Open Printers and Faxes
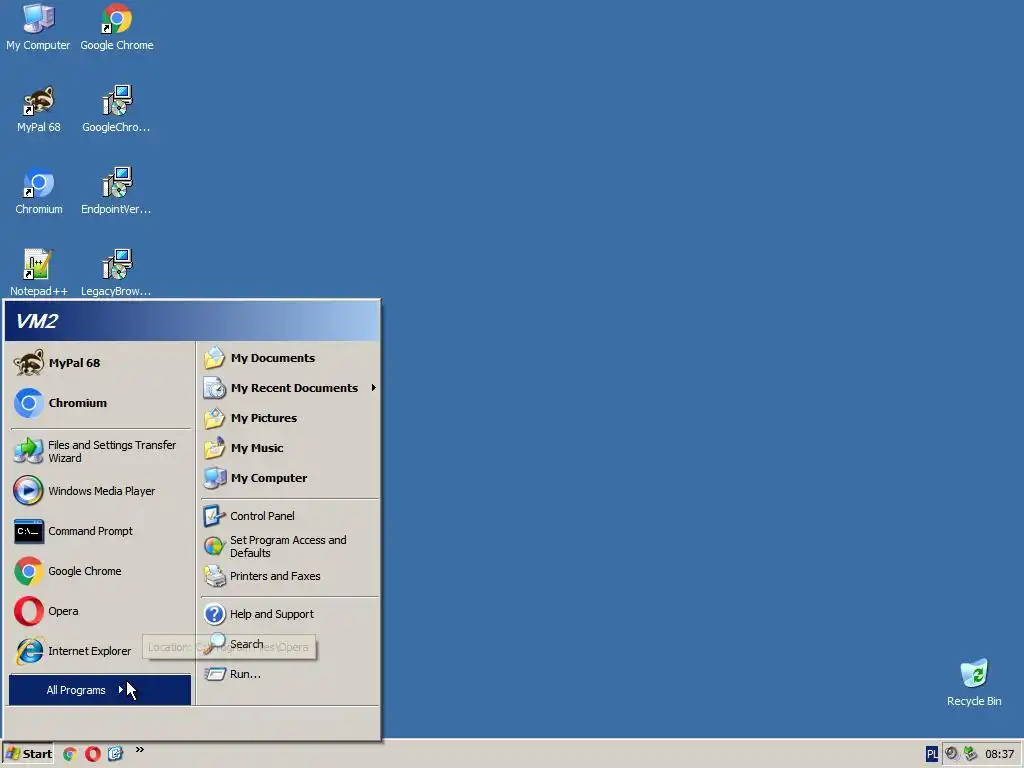The image size is (1024, 768). 289,576
